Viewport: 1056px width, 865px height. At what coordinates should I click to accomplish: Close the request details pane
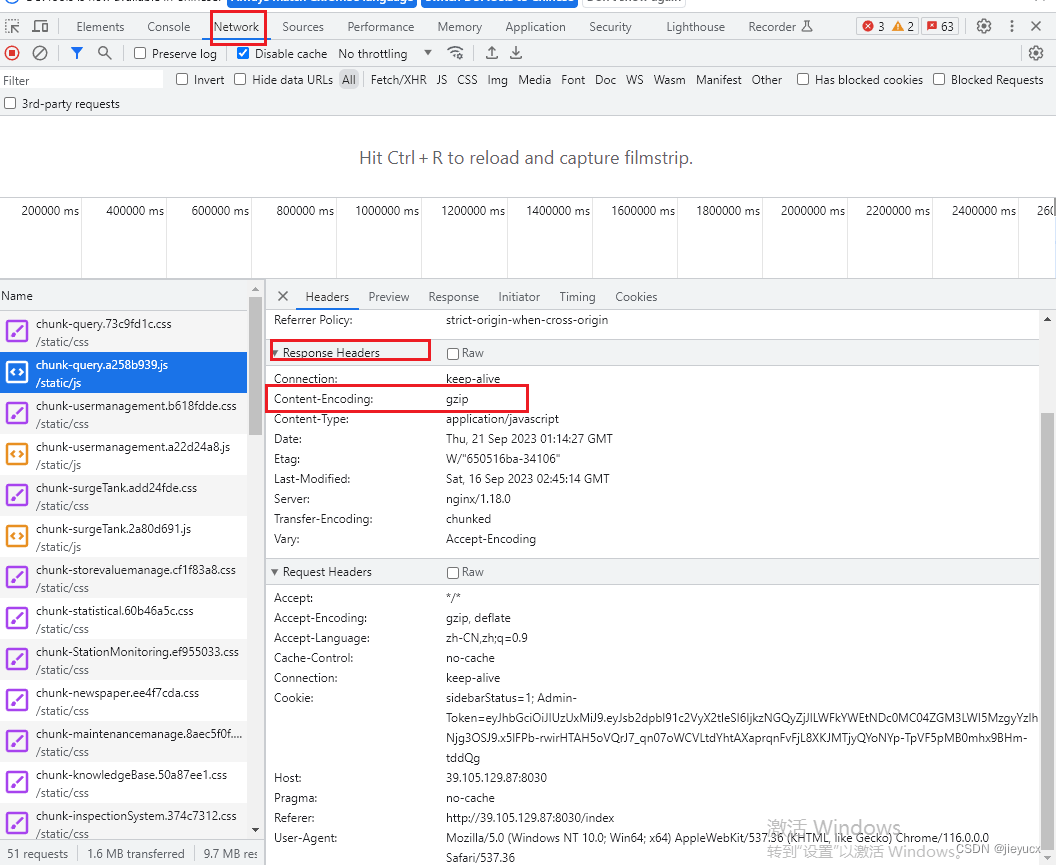coord(283,296)
